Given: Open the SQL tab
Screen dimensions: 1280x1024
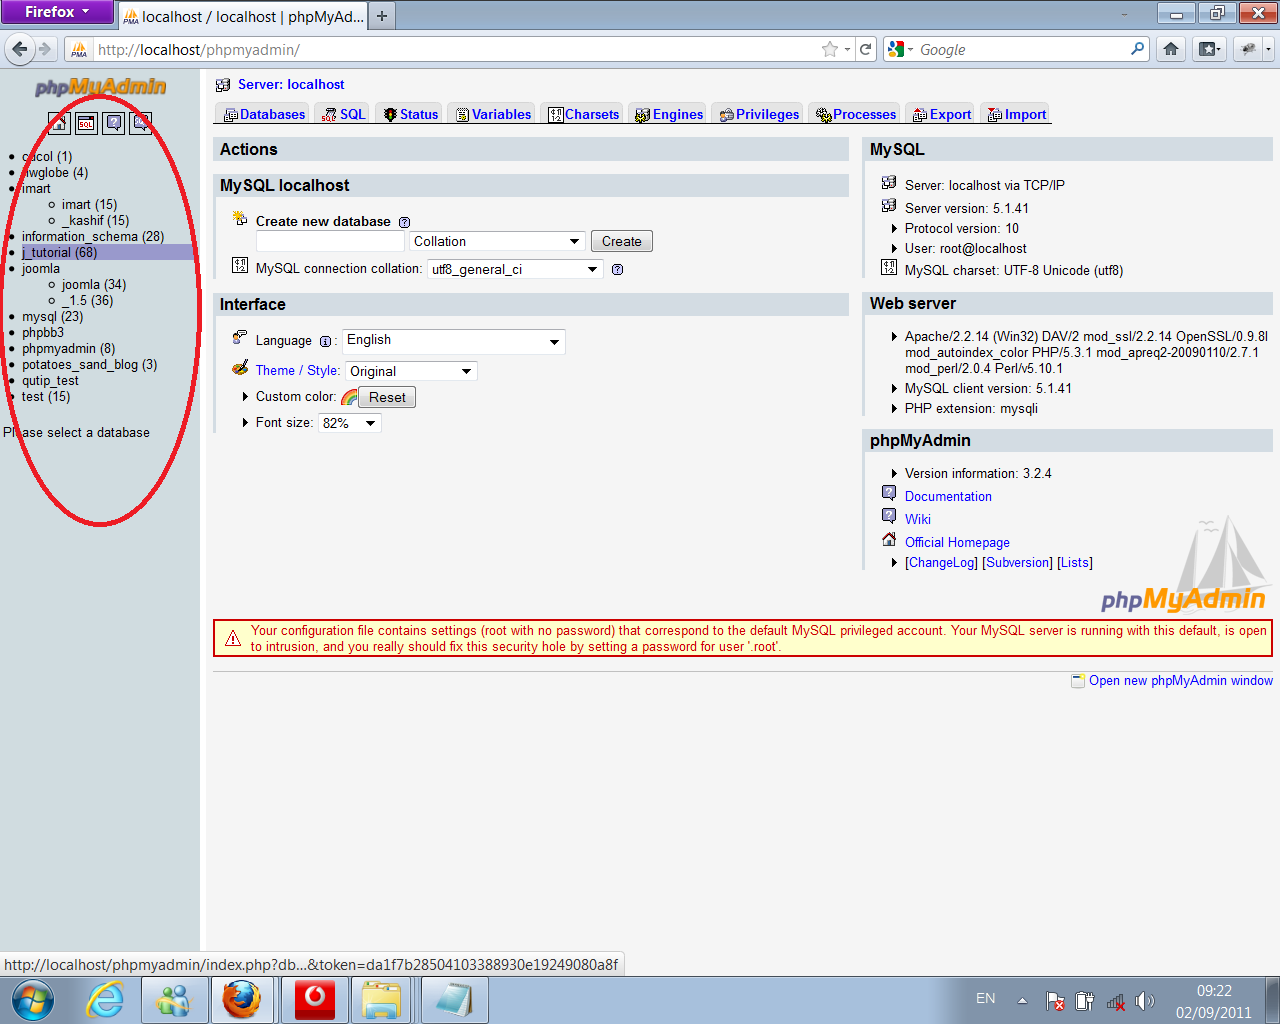Looking at the screenshot, I should pyautogui.click(x=343, y=114).
